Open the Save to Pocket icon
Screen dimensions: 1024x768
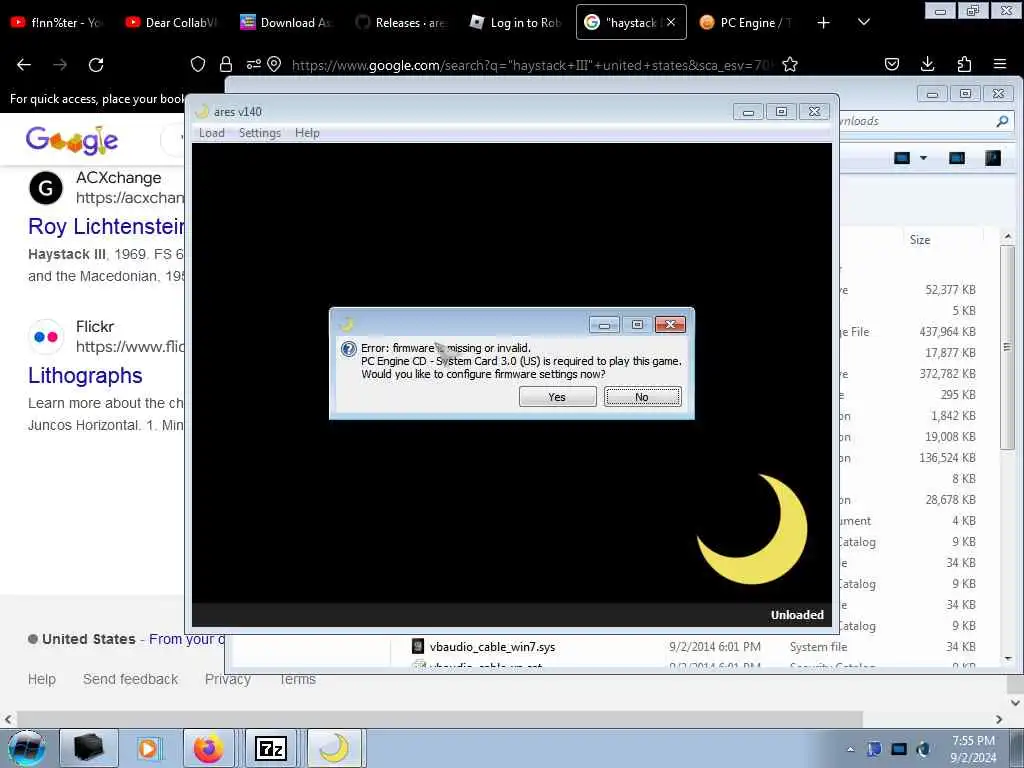point(891,64)
